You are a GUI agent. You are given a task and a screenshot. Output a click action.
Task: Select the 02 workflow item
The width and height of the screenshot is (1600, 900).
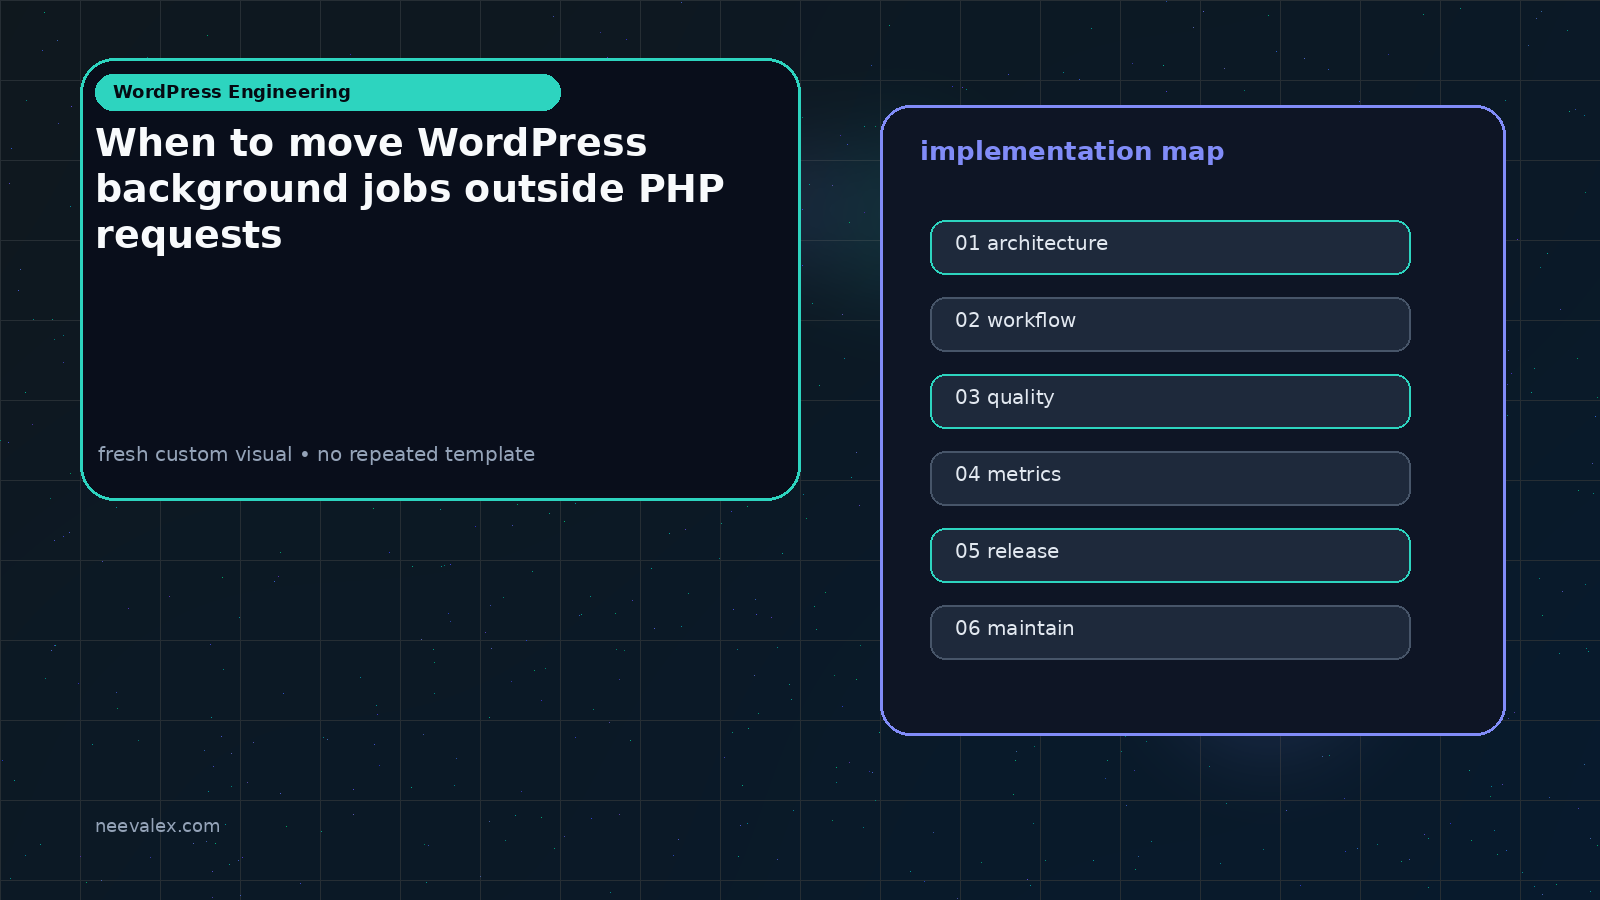(1170, 324)
